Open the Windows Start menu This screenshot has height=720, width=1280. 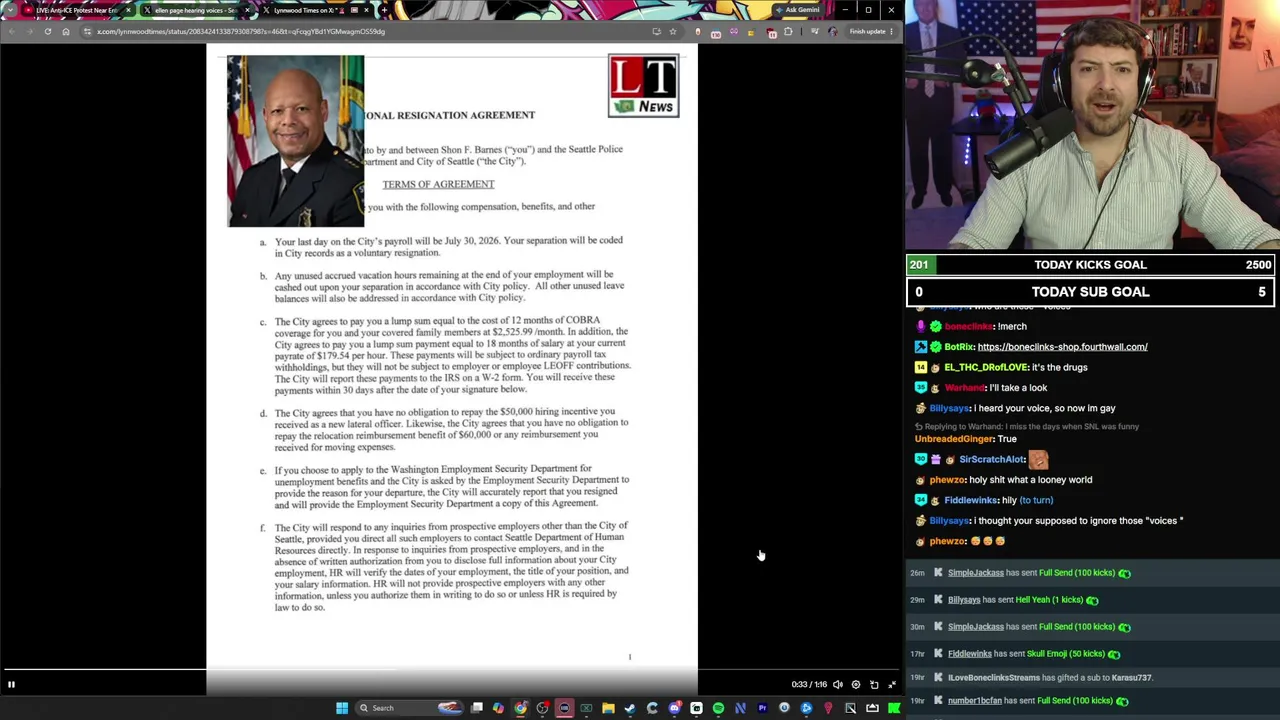tap(342, 708)
